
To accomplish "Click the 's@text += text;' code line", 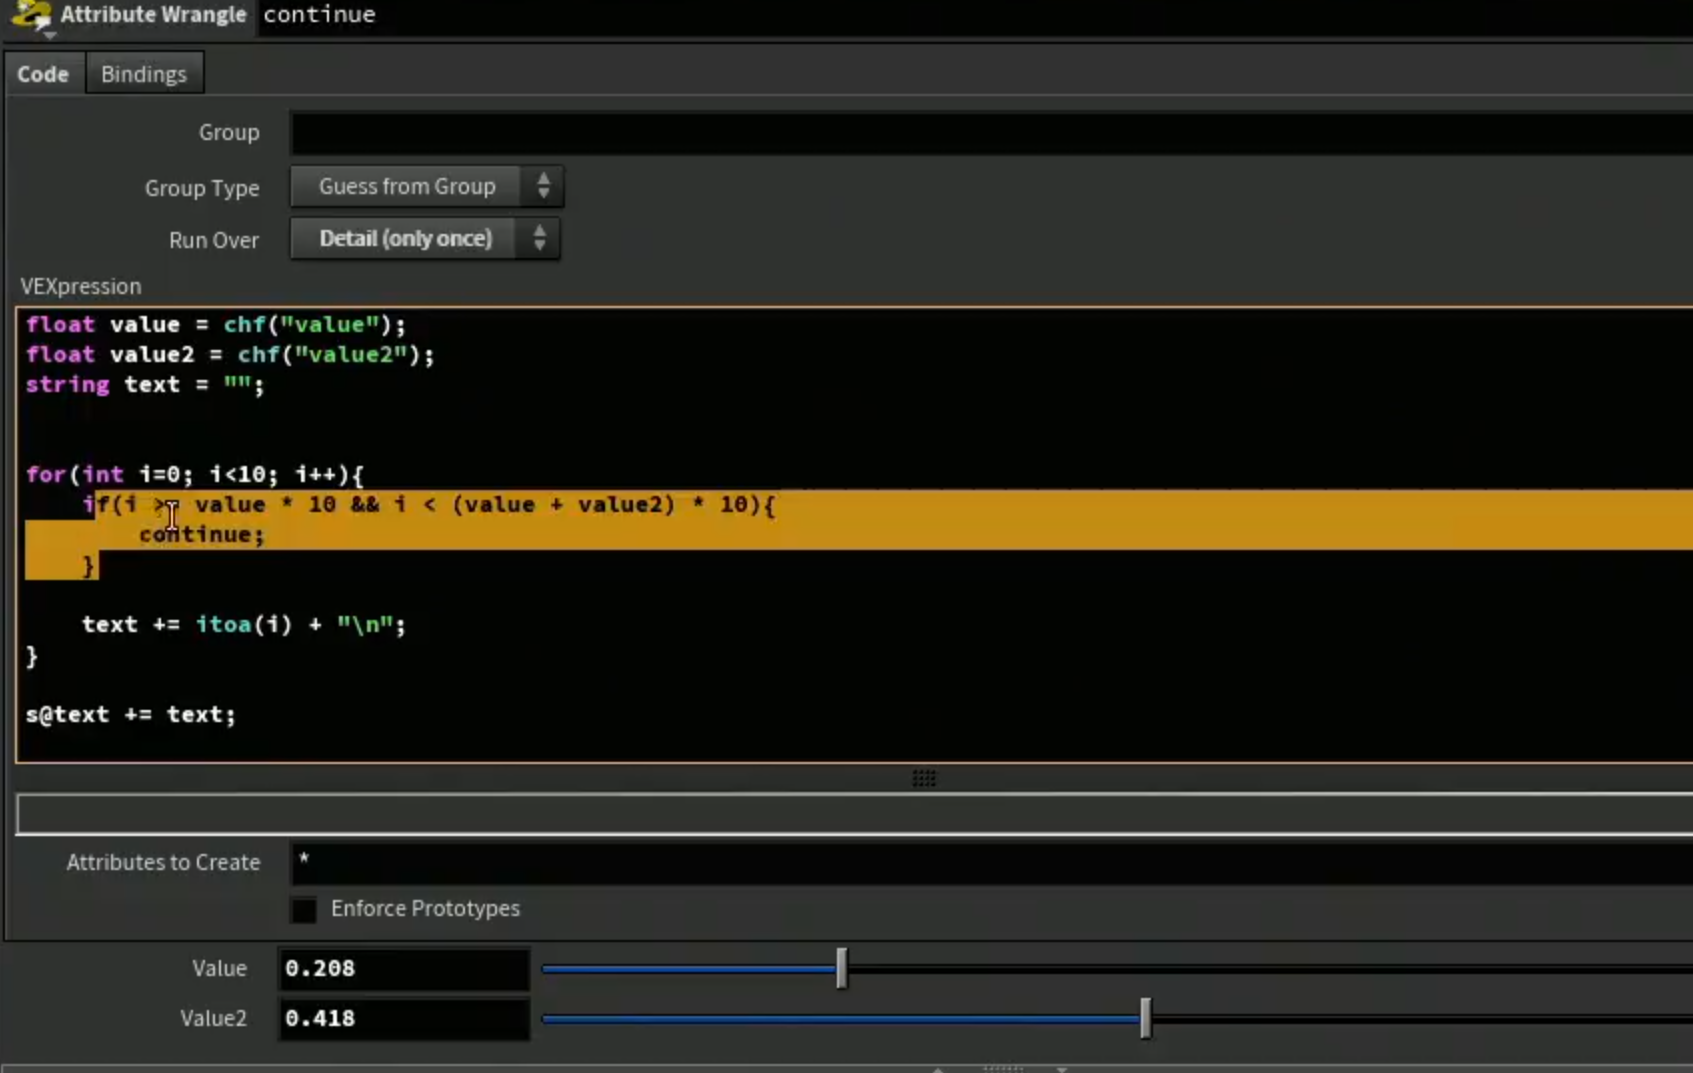I will click(x=131, y=714).
